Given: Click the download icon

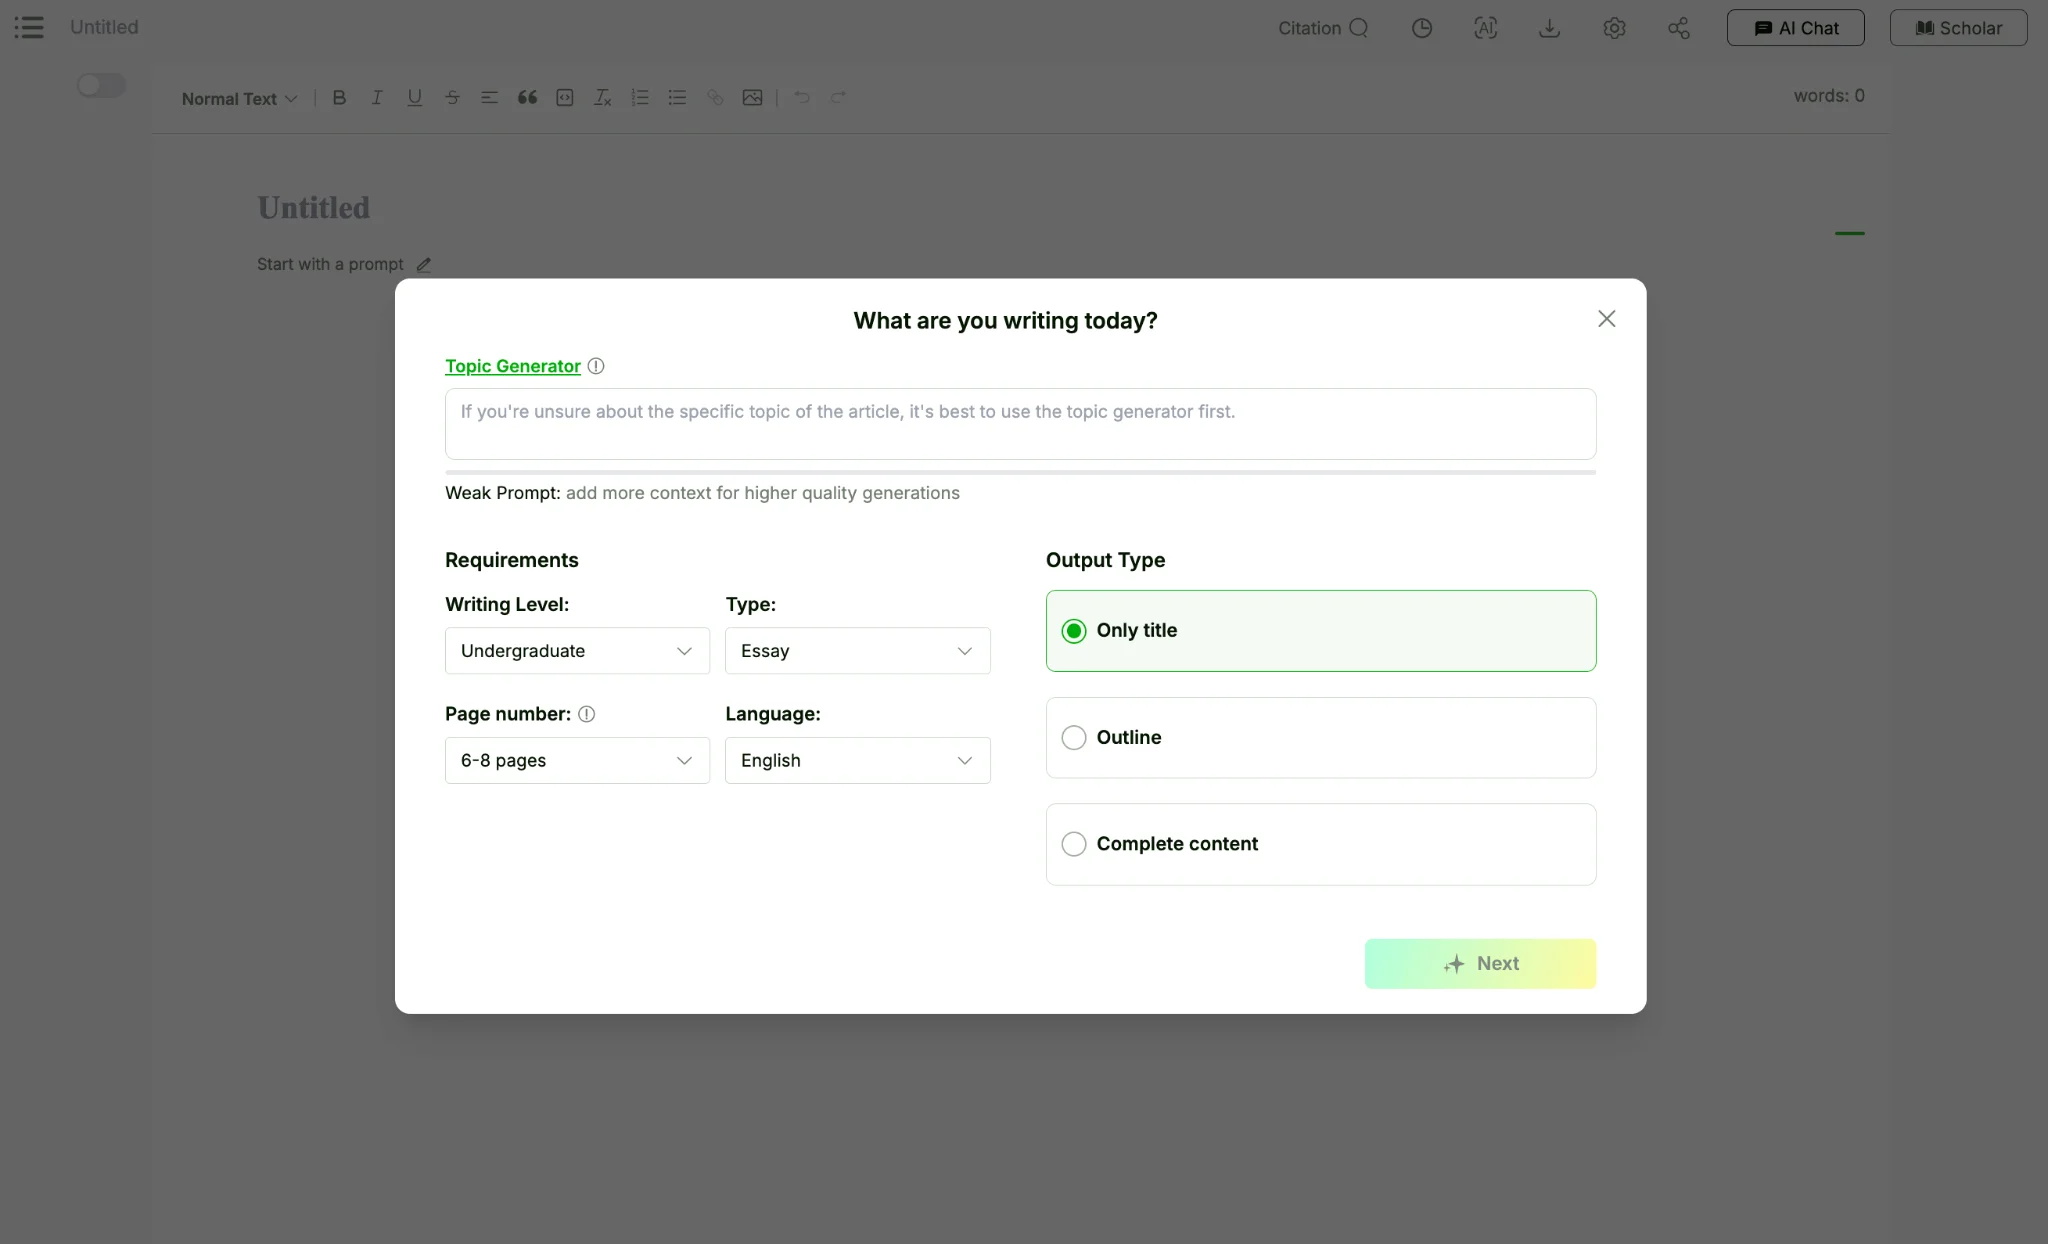Looking at the screenshot, I should tap(1549, 26).
